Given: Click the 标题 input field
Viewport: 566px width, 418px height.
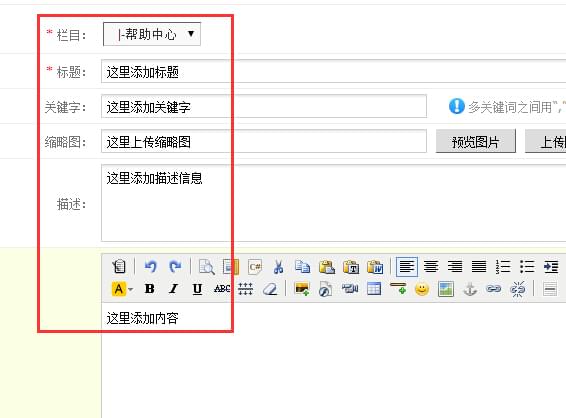Looking at the screenshot, I should (334, 71).
